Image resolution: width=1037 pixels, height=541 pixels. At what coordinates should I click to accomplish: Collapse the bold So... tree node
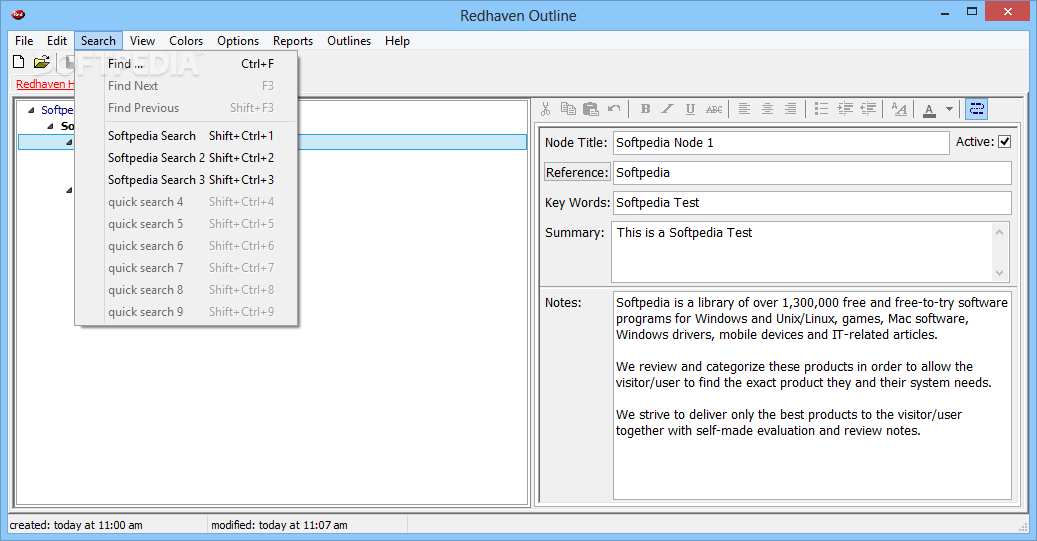[x=51, y=126]
